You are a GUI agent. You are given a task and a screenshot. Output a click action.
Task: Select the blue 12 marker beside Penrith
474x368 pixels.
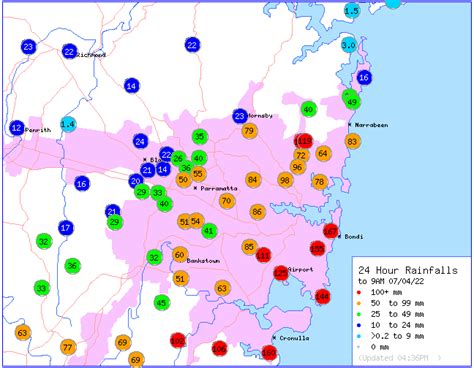click(x=17, y=128)
